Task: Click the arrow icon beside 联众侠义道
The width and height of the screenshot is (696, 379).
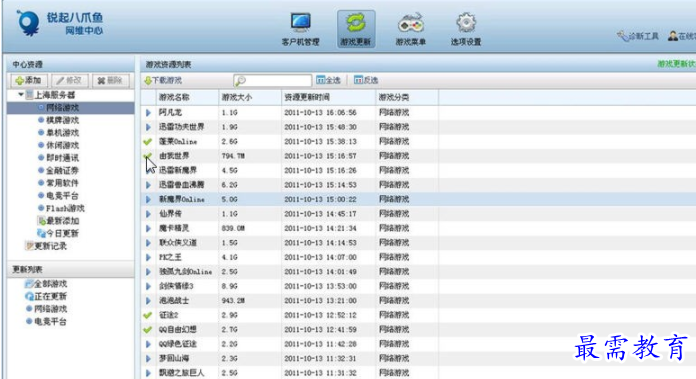Action: pyautogui.click(x=148, y=243)
